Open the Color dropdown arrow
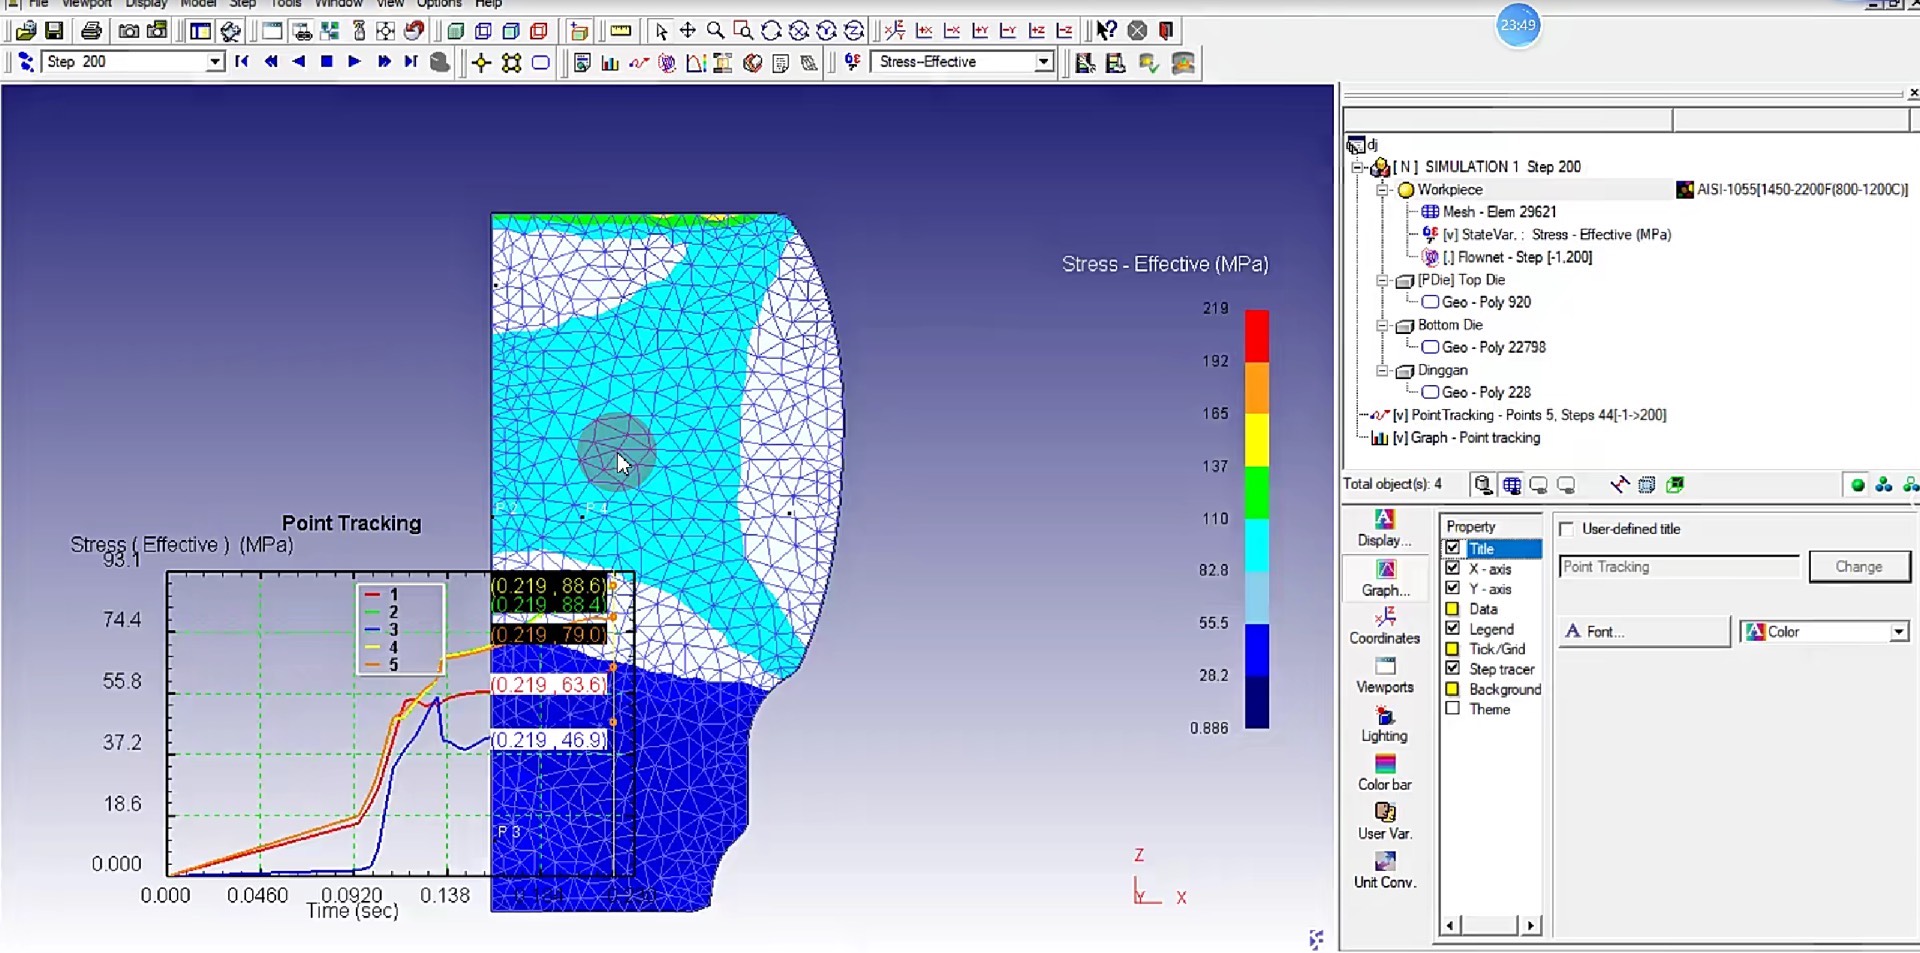Viewport: 1920px width, 953px height. coord(1898,632)
